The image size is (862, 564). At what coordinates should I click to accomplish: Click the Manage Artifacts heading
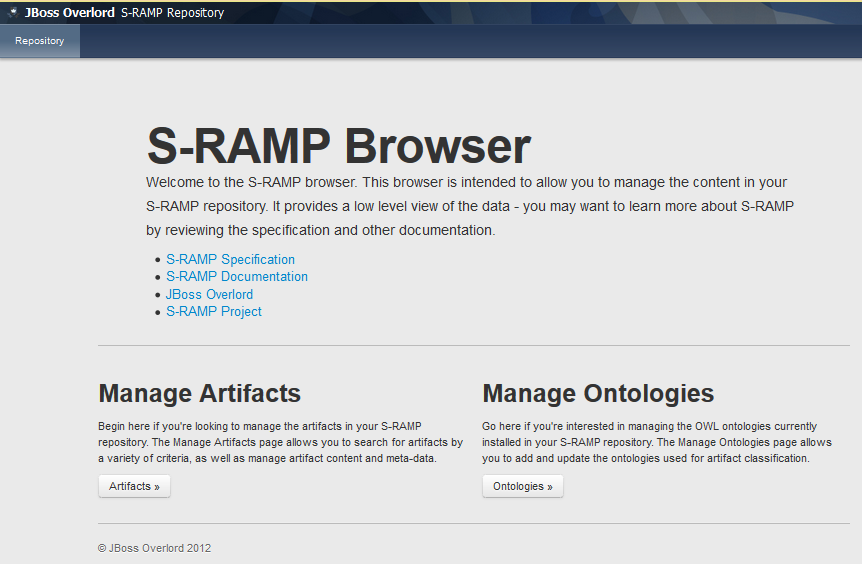tap(199, 393)
